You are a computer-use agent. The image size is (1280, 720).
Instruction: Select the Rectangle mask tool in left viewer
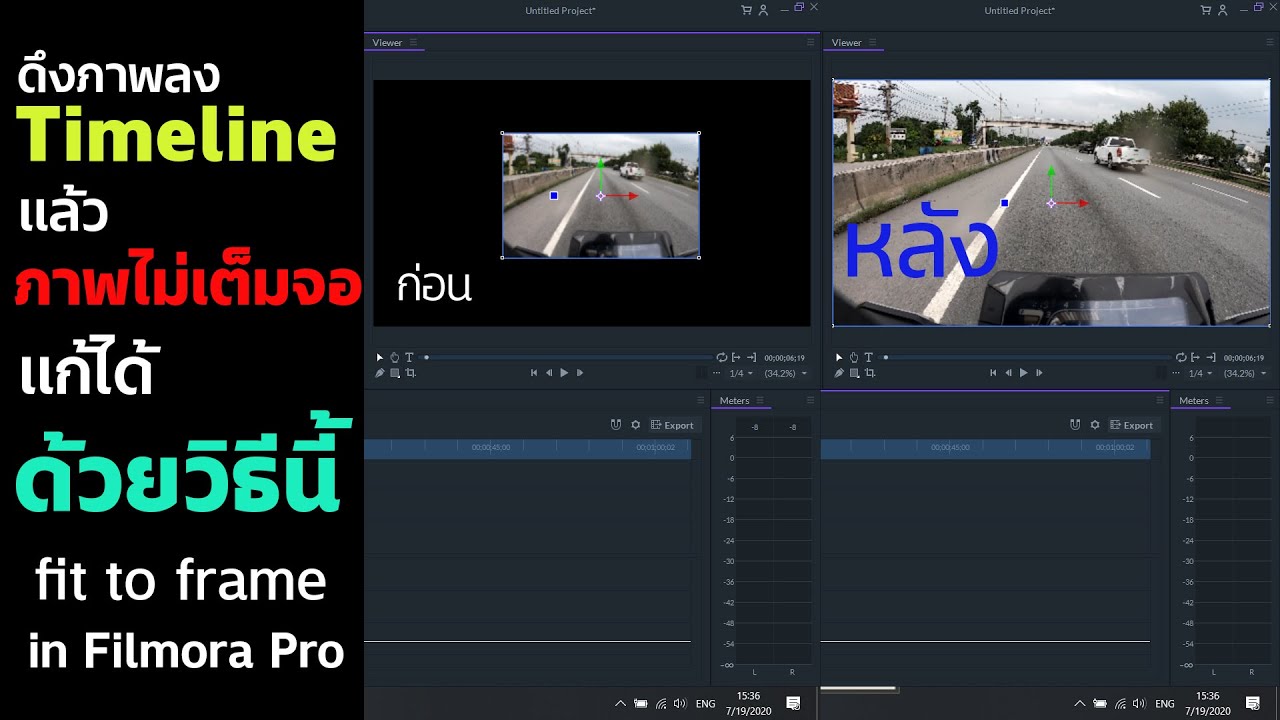coord(395,373)
